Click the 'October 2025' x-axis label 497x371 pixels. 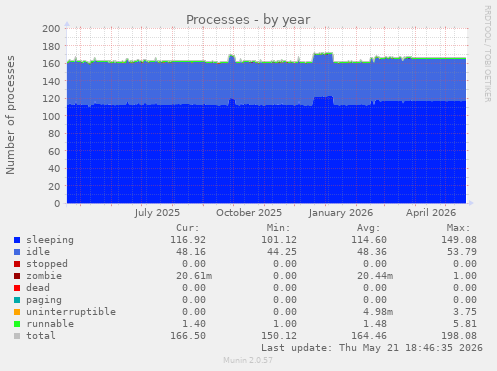[249, 213]
